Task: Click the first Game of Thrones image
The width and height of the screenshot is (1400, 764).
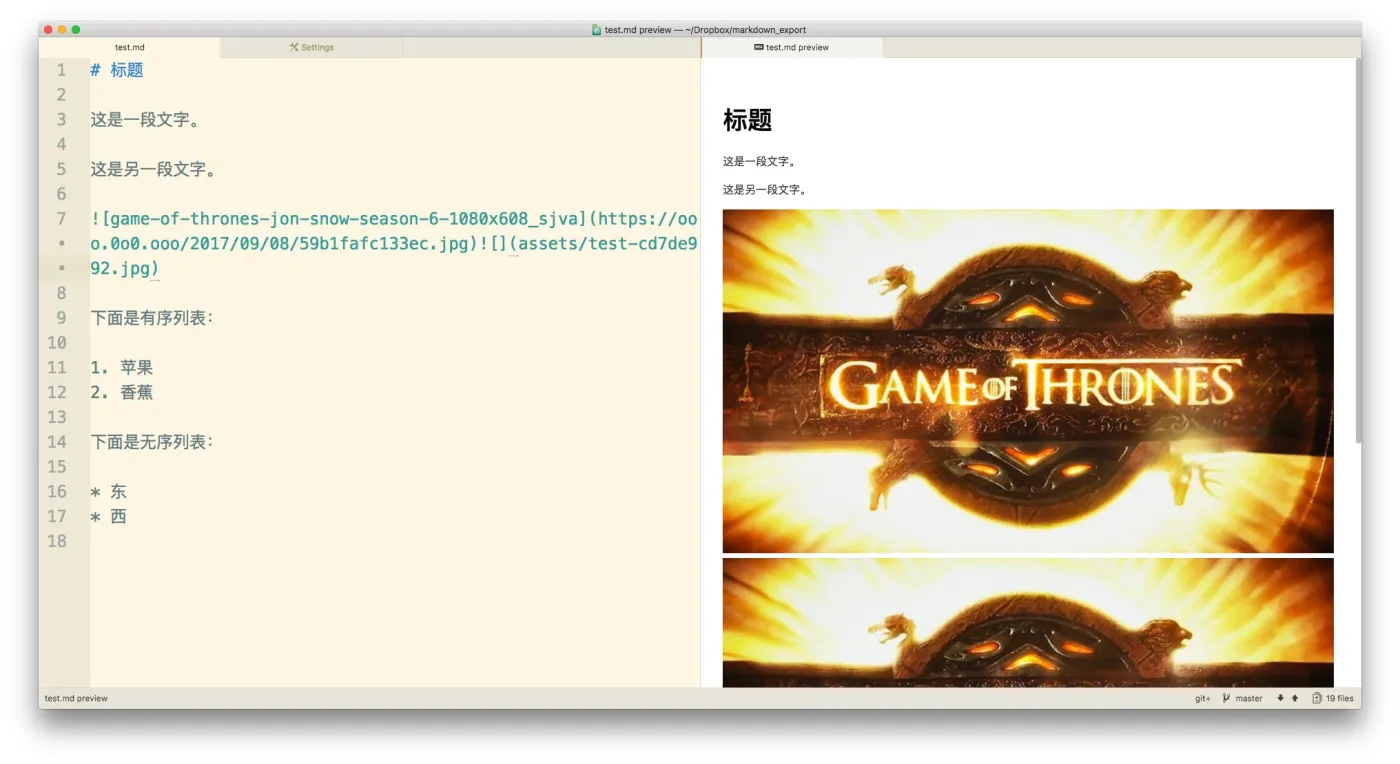Action: [1028, 381]
